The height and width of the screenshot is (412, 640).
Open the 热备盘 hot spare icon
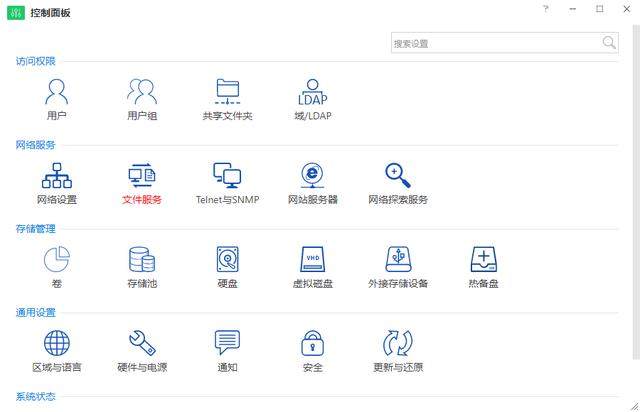click(484, 260)
